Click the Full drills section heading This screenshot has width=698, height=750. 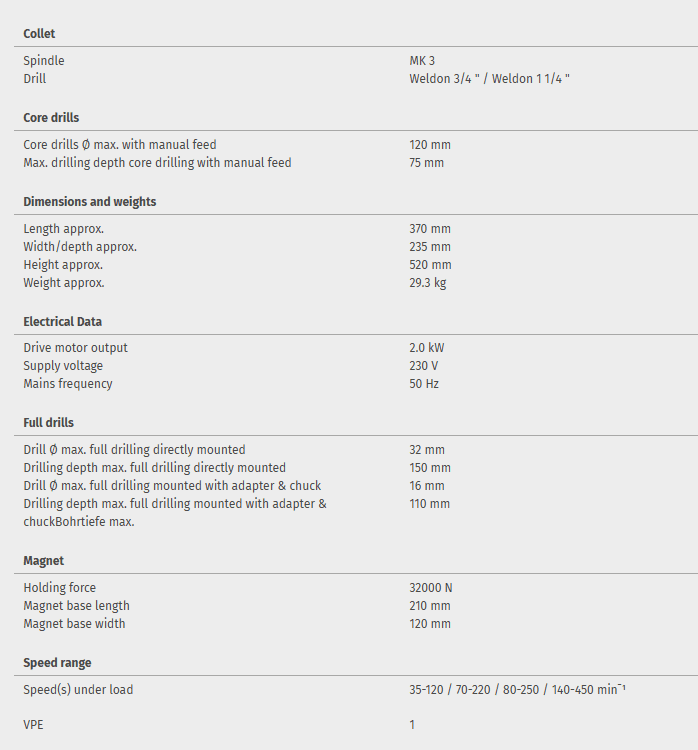point(49,423)
